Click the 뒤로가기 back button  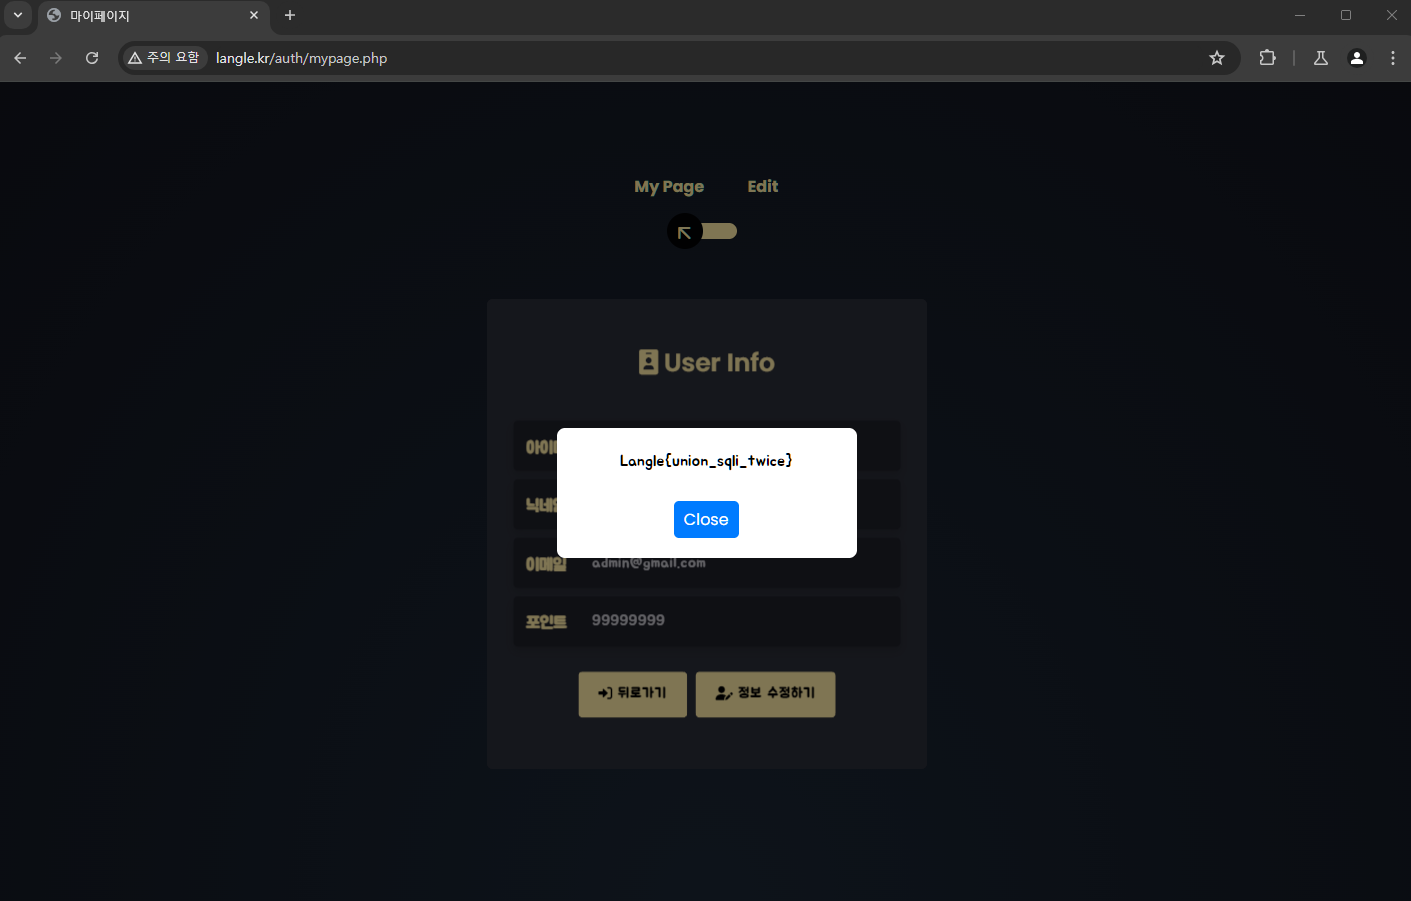(x=633, y=694)
